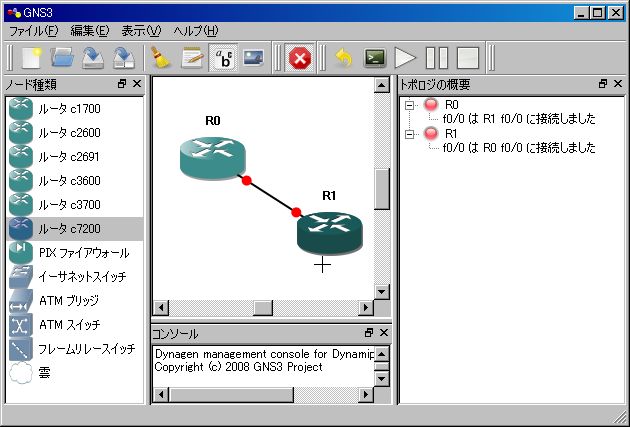
Task: Close the ノード種類 panel
Action: 137,84
